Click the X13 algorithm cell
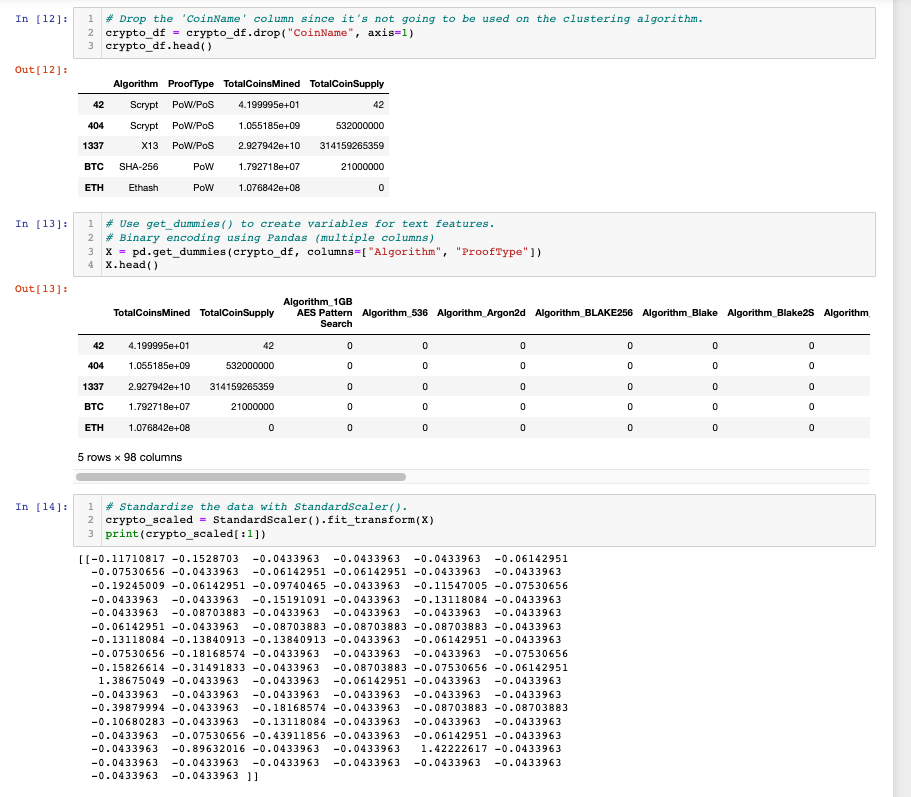 [149, 146]
